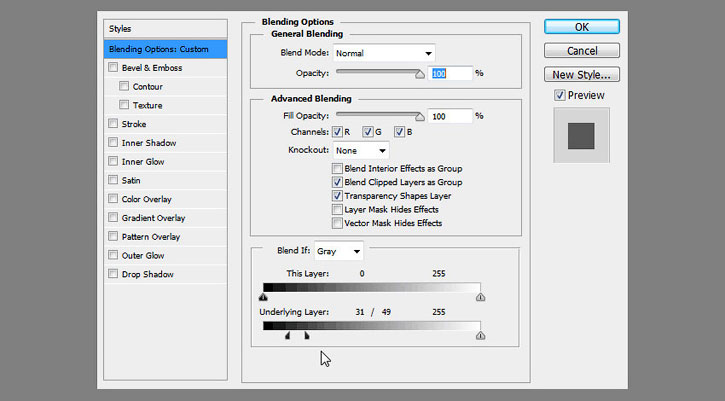Open the Knockout dropdown
This screenshot has height=401, width=725.
(361, 151)
